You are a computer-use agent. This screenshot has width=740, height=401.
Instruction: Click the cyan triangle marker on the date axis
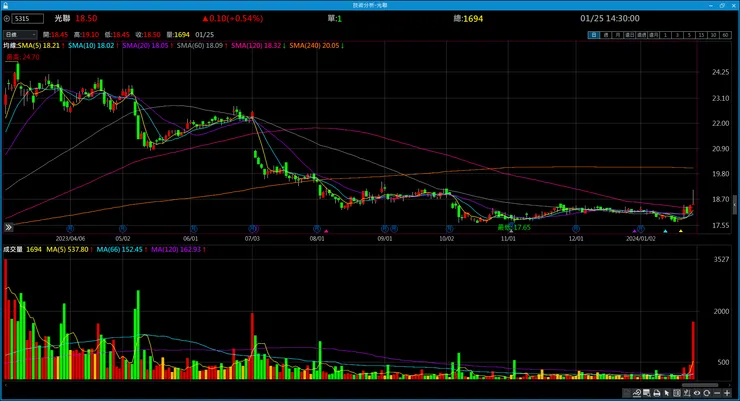[665, 231]
